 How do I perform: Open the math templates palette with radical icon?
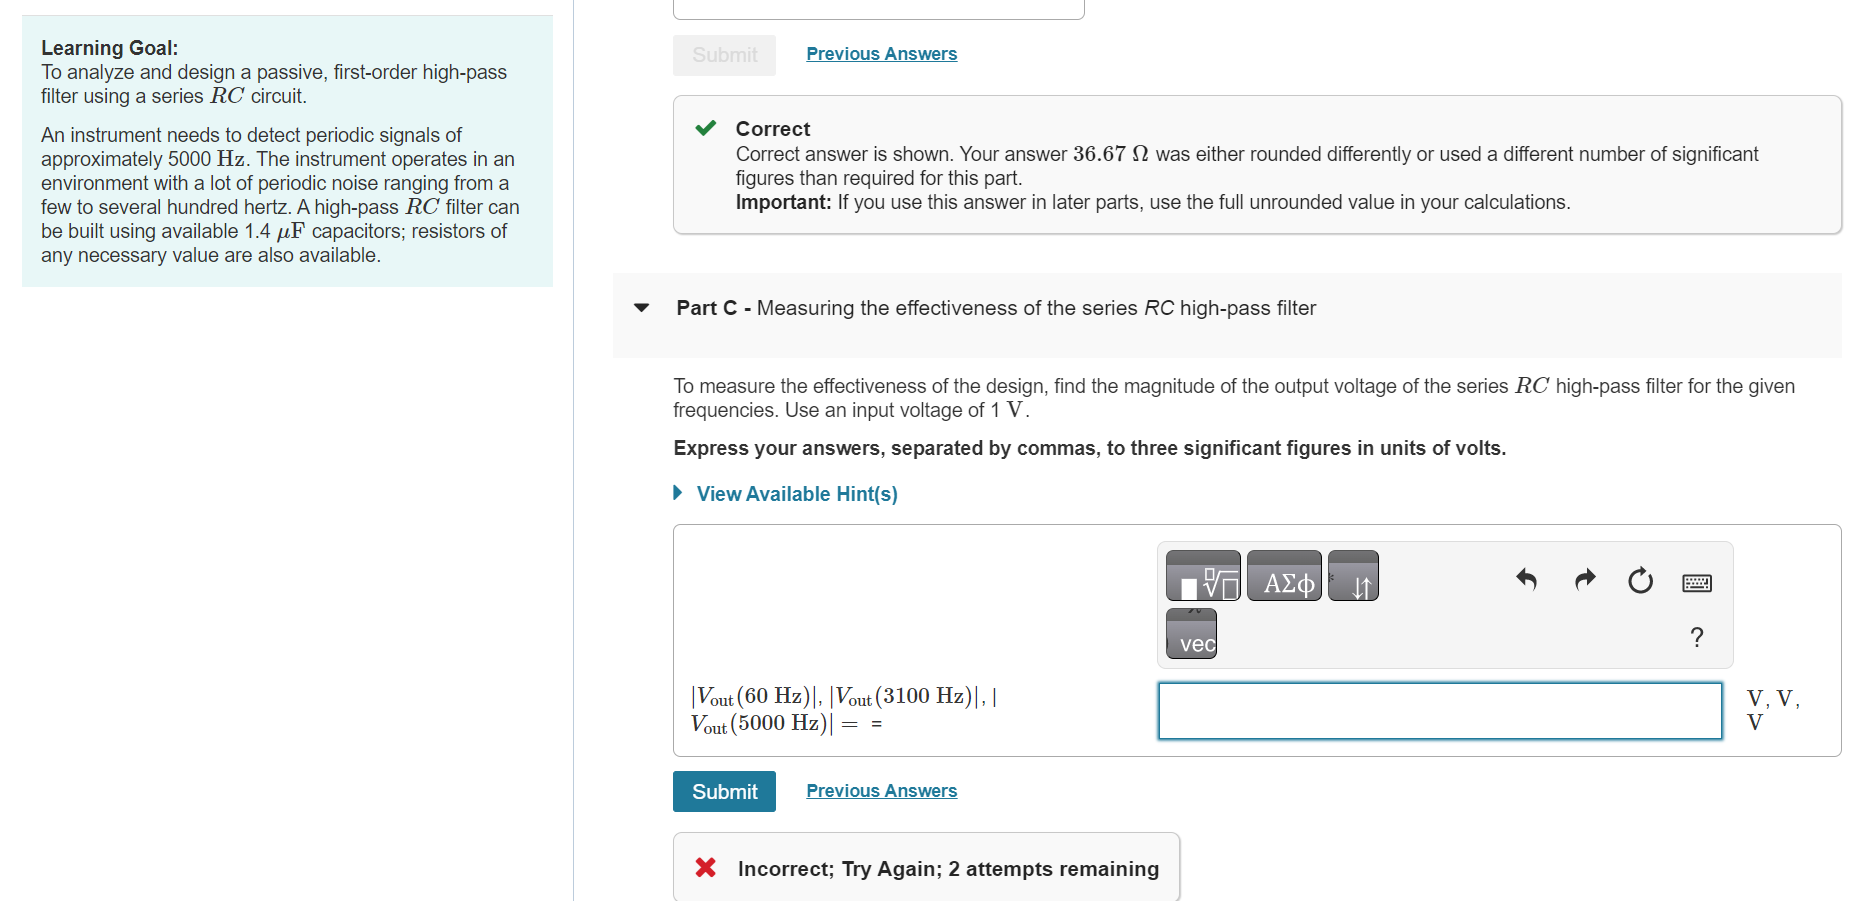pyautogui.click(x=1203, y=576)
